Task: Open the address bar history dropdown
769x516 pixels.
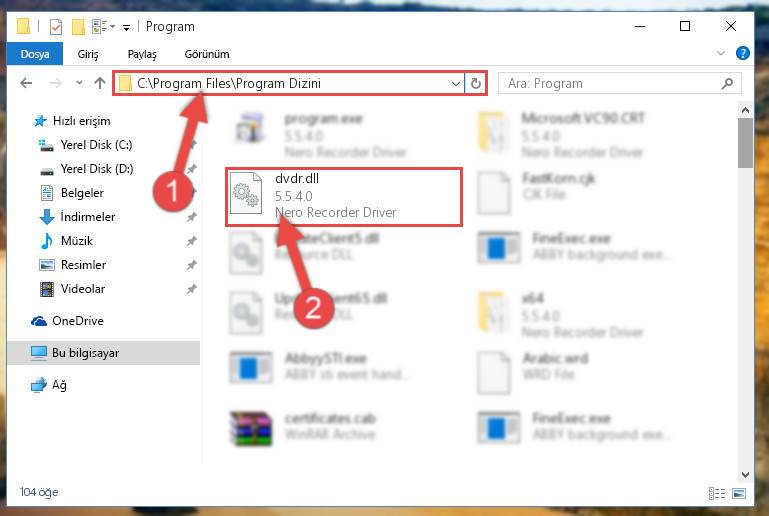Action: tap(455, 83)
